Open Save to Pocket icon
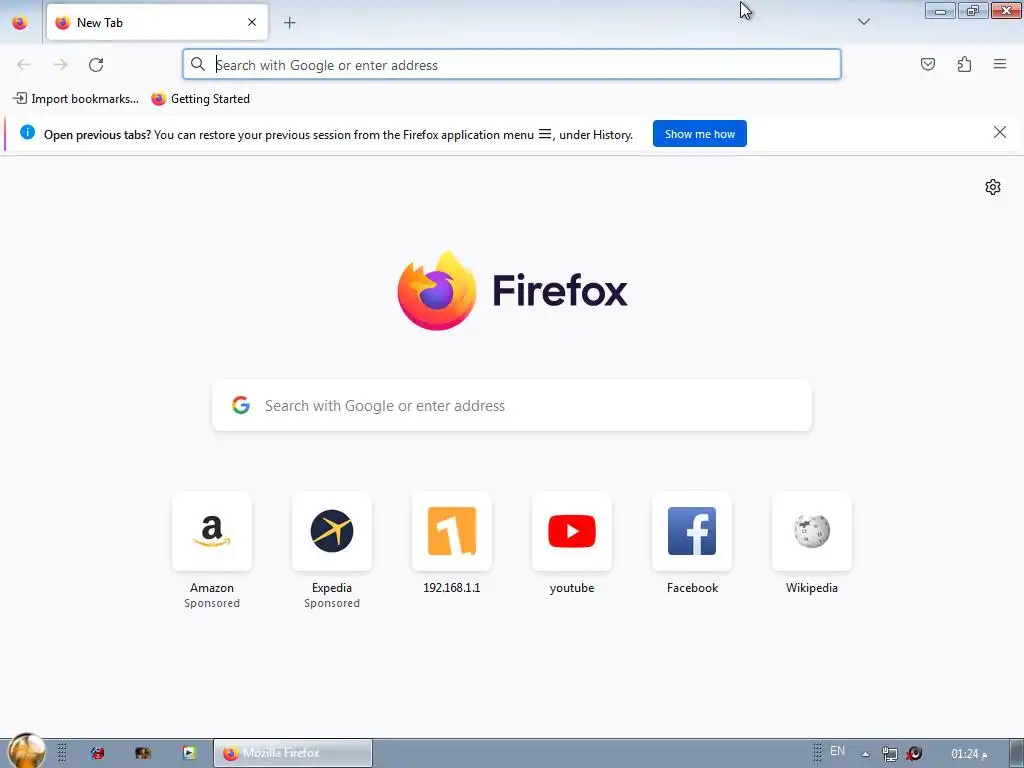Image resolution: width=1024 pixels, height=768 pixels. point(927,64)
